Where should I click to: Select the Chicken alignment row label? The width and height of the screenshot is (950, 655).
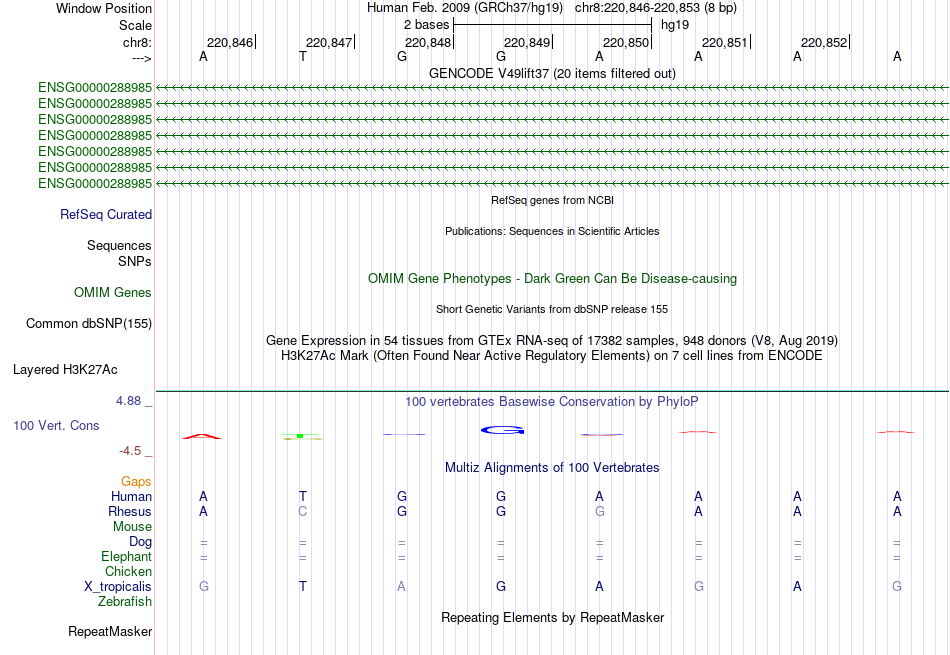[x=128, y=571]
